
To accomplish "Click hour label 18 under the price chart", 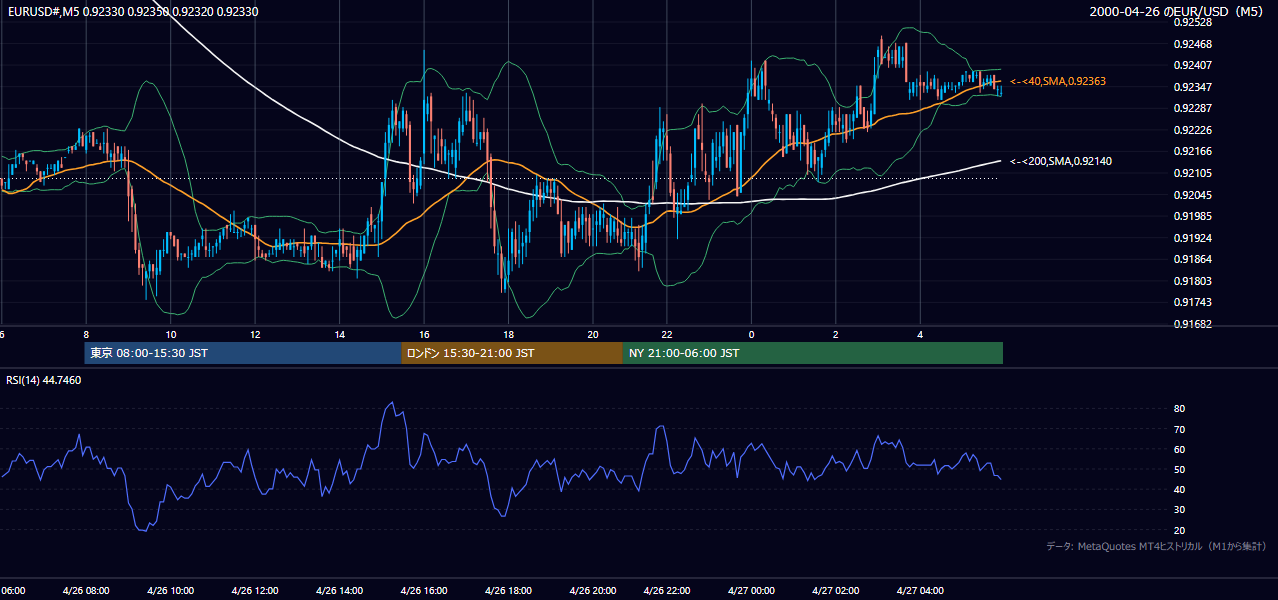I will click(509, 334).
